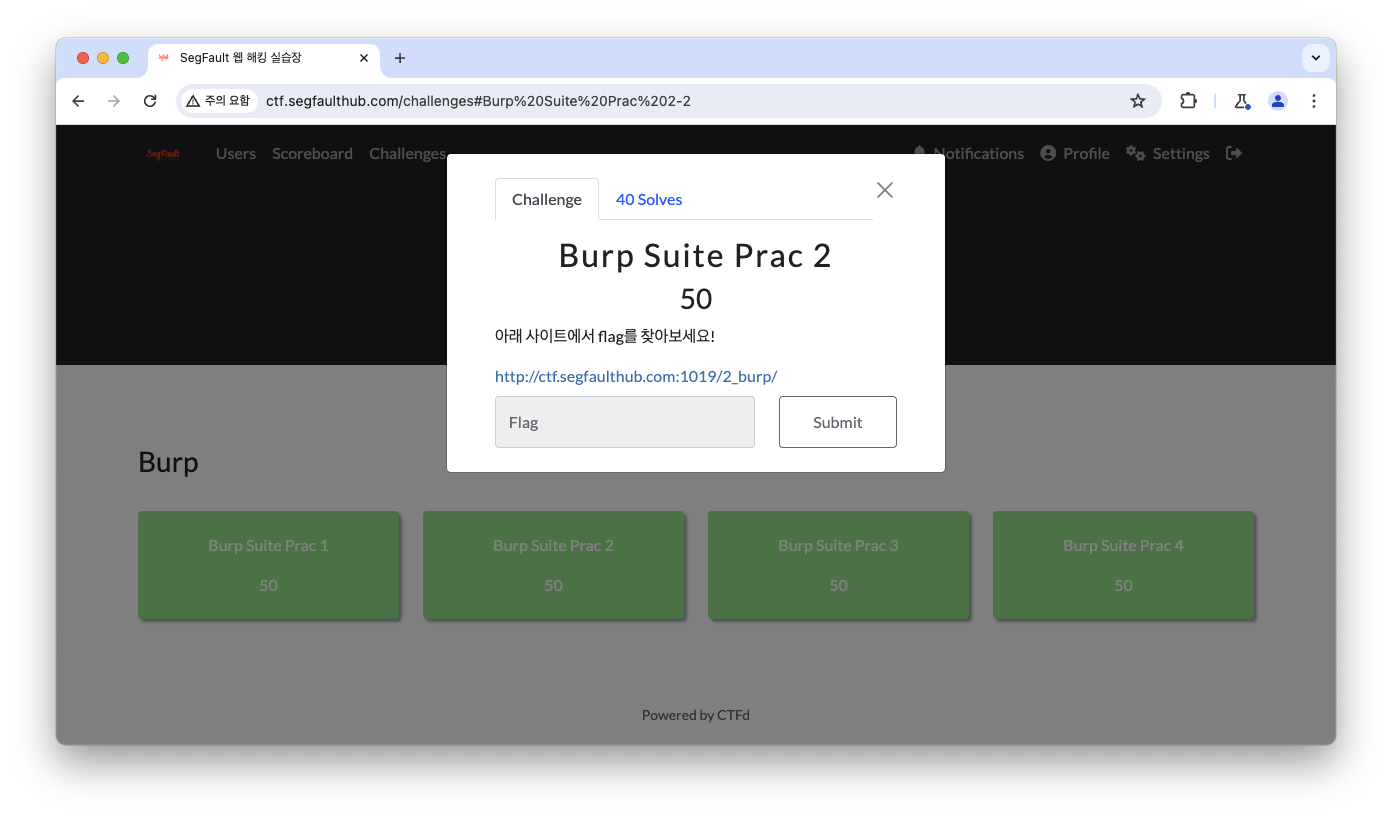This screenshot has width=1392, height=819.
Task: Open the Extensions puzzle icon
Action: (1188, 101)
